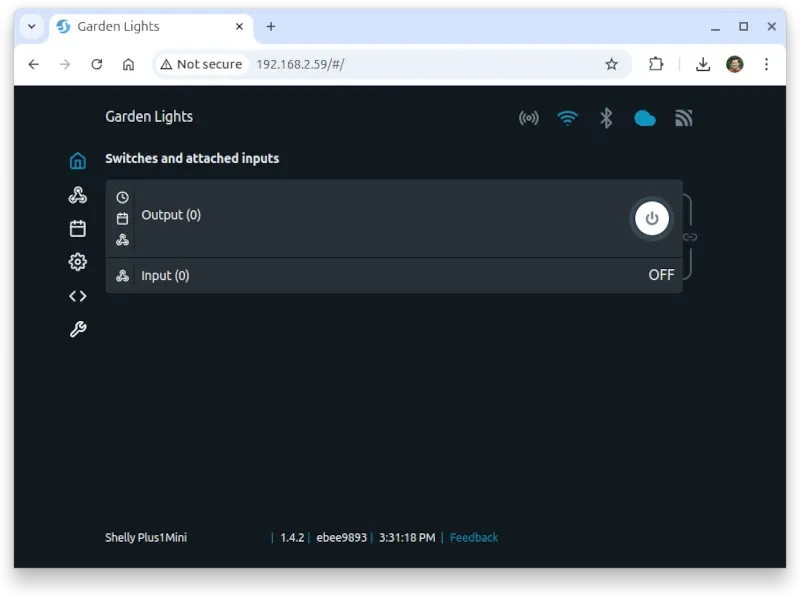Viewport: 800px width, 596px height.
Task: Open the Schedules calendar icon in sidebar
Action: [77, 227]
